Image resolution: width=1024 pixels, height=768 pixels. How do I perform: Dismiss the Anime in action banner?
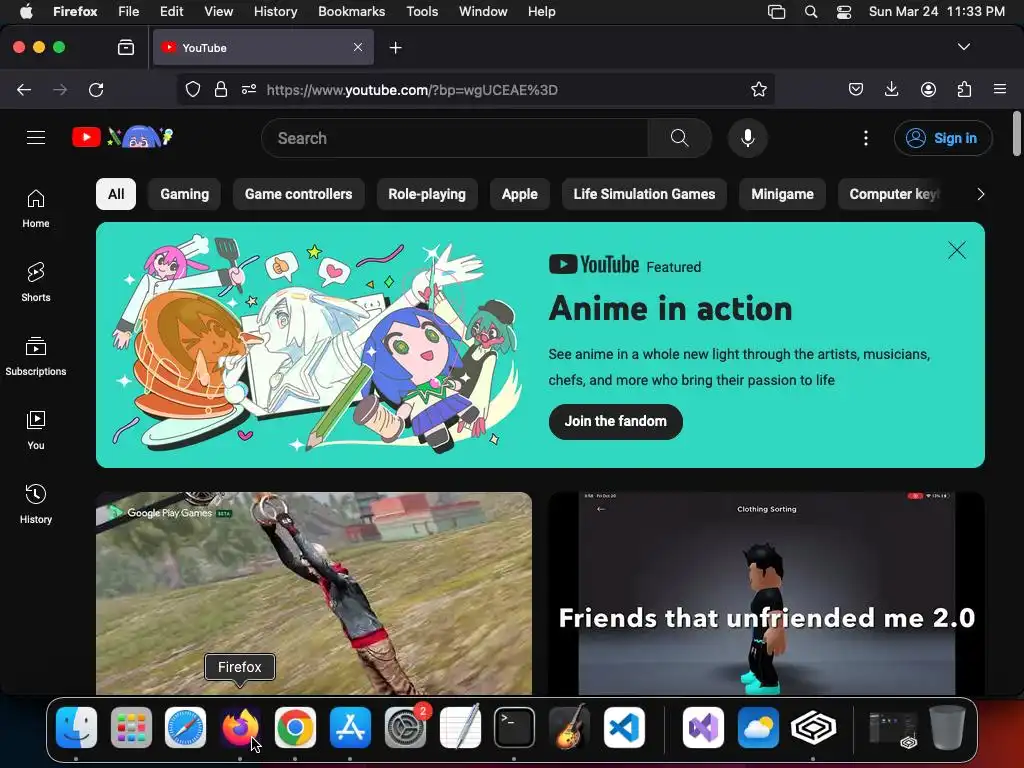[x=957, y=250]
